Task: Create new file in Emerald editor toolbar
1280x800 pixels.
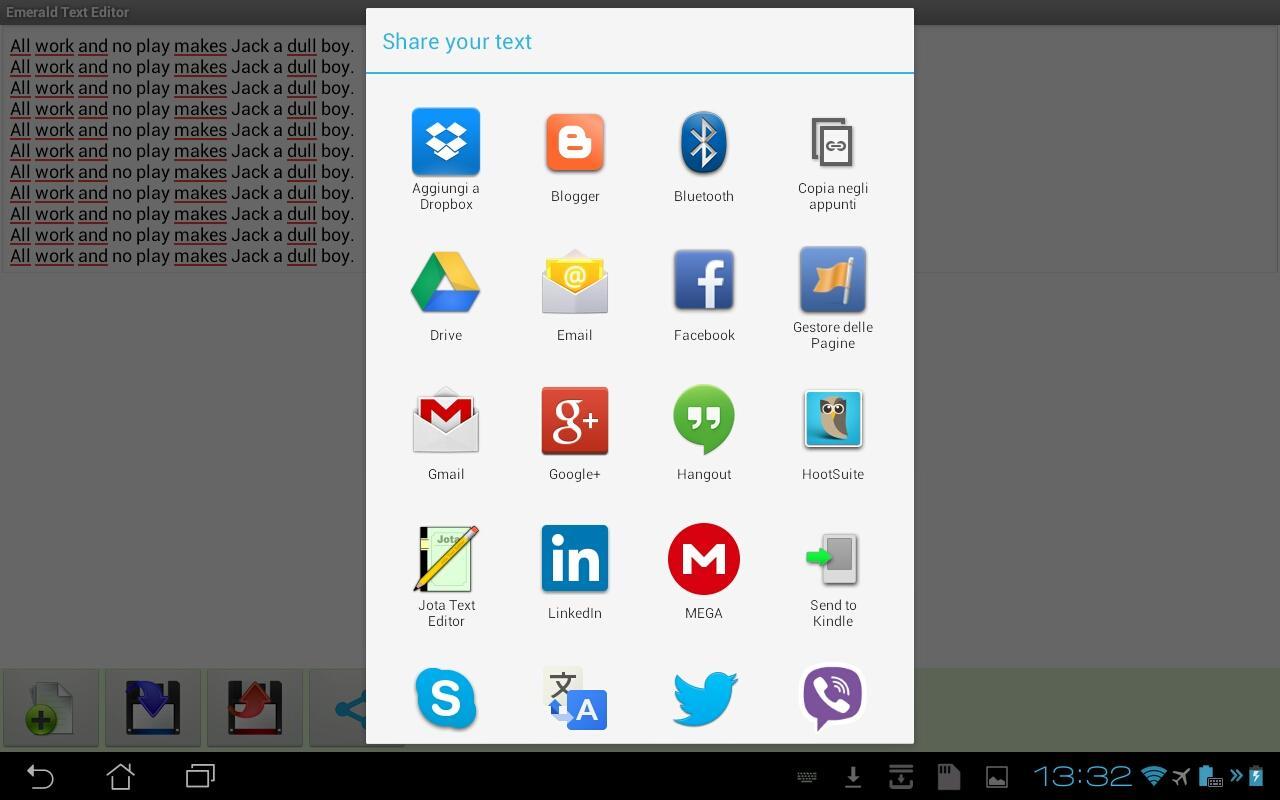Action: (x=51, y=708)
